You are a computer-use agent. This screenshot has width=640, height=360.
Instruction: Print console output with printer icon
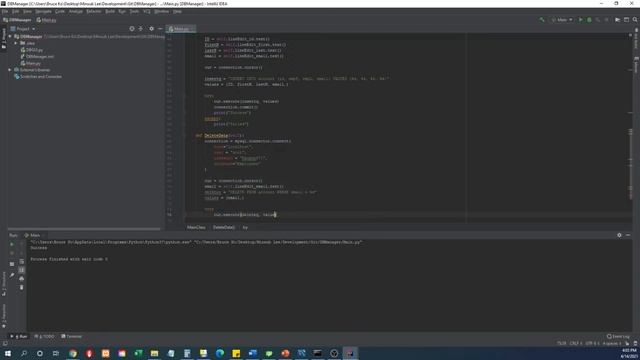(22, 279)
